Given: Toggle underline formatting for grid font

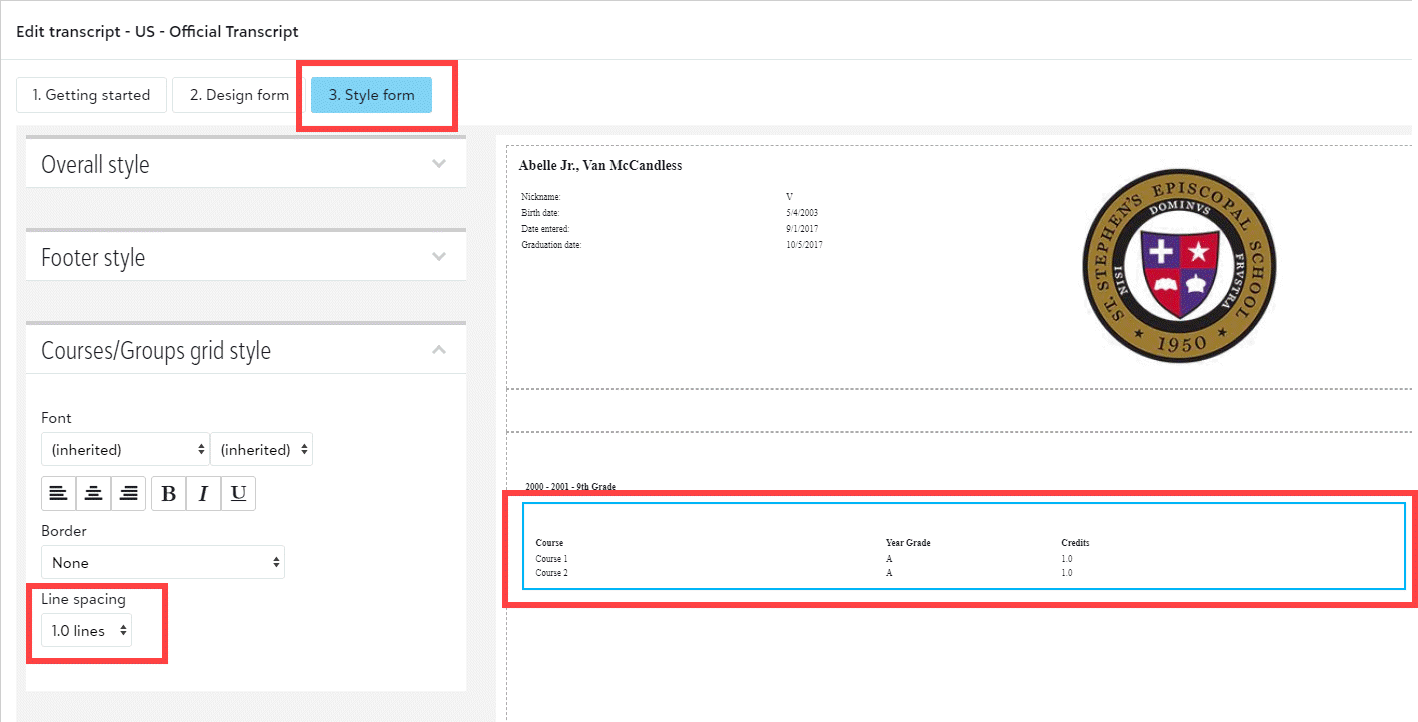Looking at the screenshot, I should click(238, 493).
